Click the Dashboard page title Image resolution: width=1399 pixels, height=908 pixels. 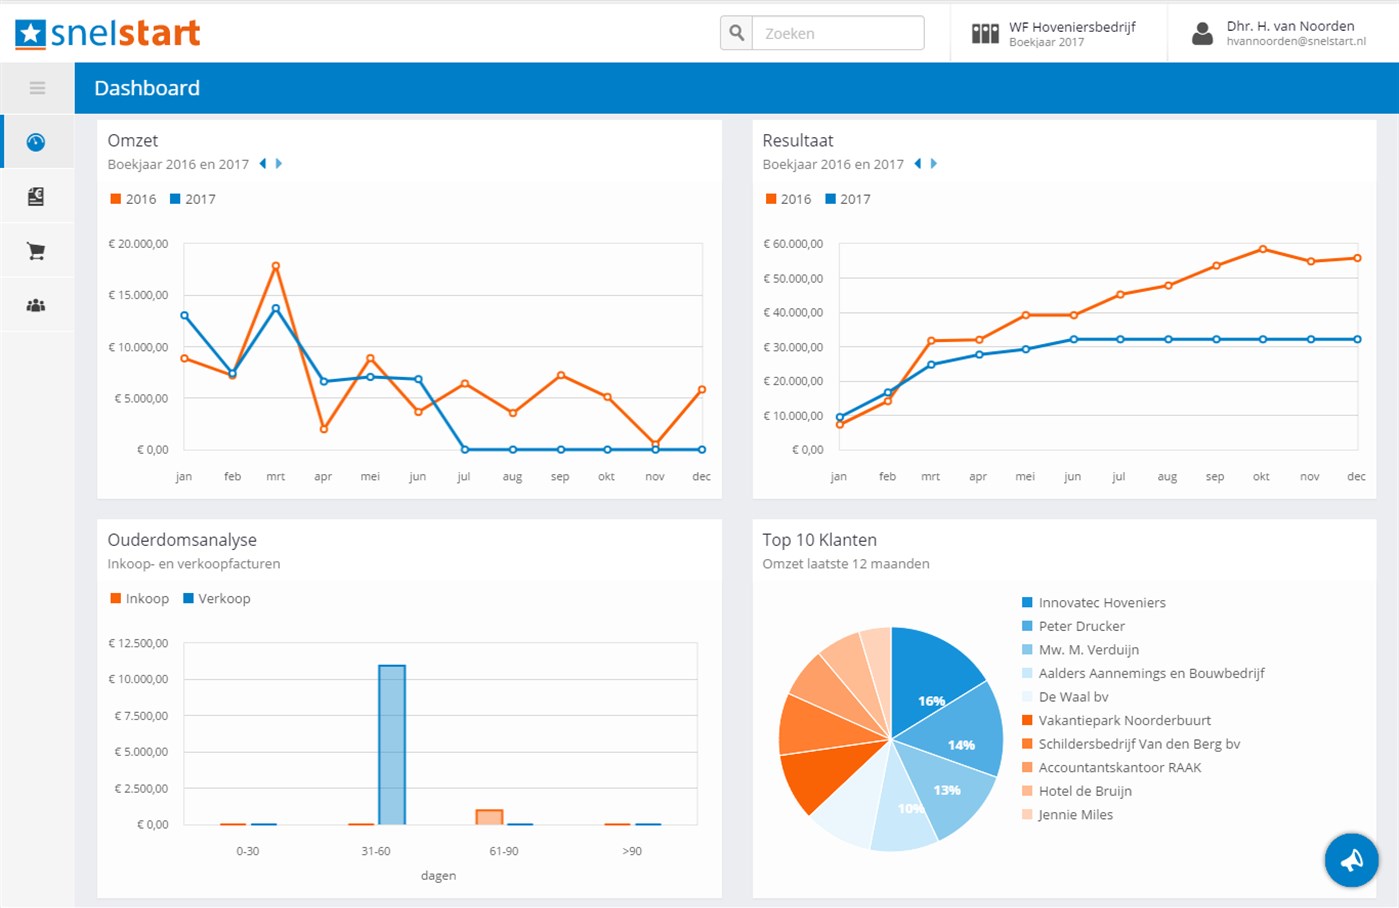click(147, 88)
